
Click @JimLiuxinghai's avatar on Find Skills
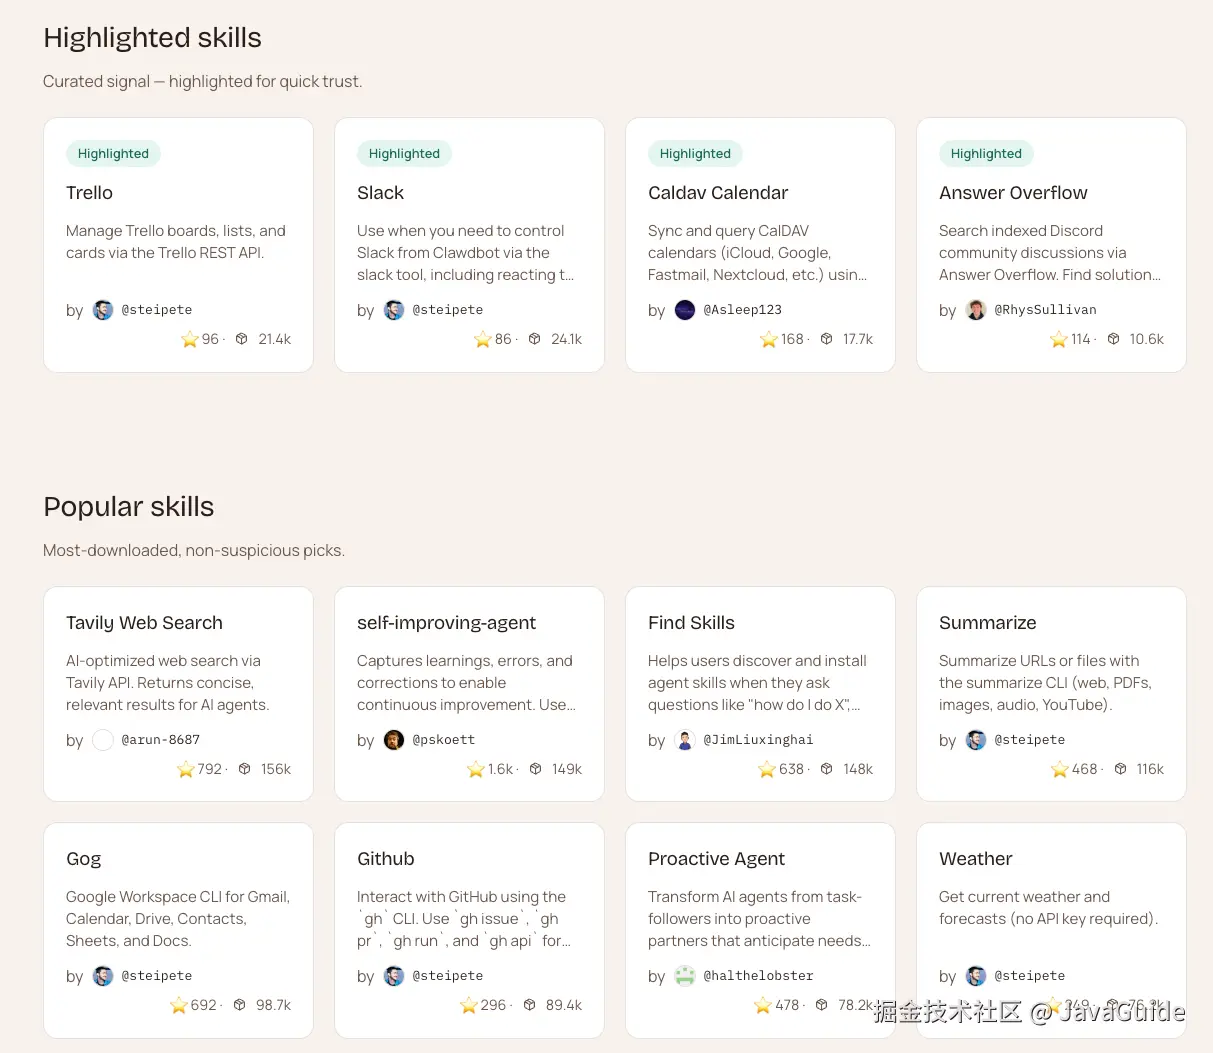pos(685,740)
